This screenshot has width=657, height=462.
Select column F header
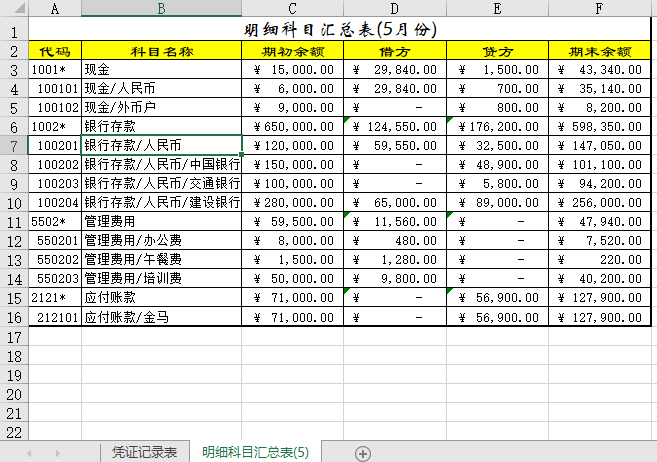(599, 9)
